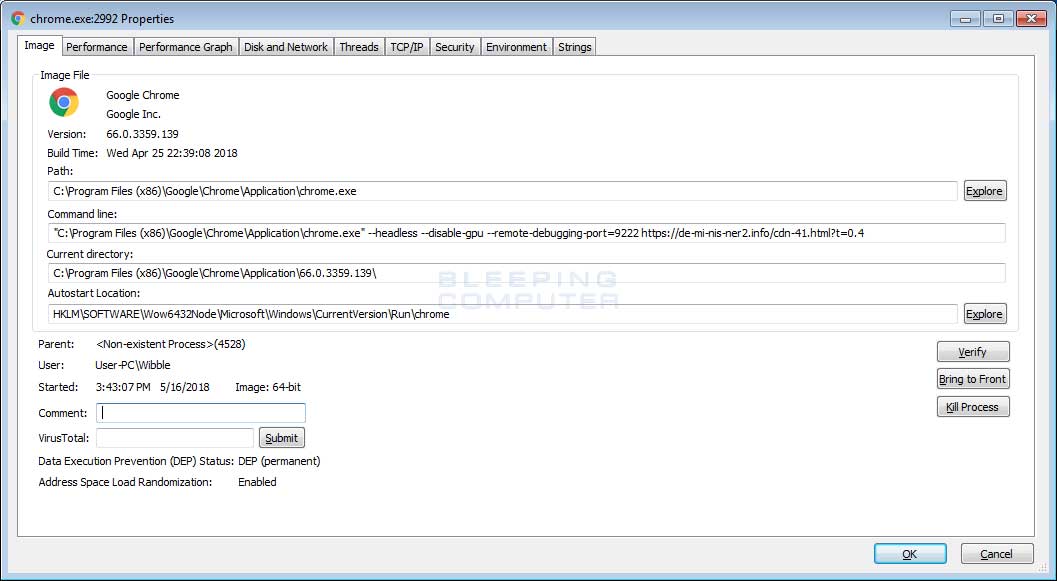1057x581 pixels.
Task: Switch to the Environment tab
Action: click(516, 47)
